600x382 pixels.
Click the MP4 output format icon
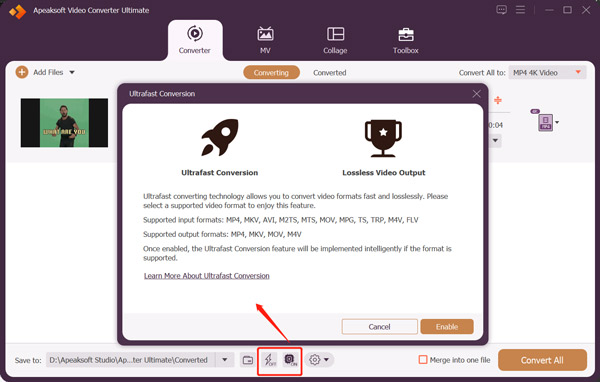(x=545, y=122)
